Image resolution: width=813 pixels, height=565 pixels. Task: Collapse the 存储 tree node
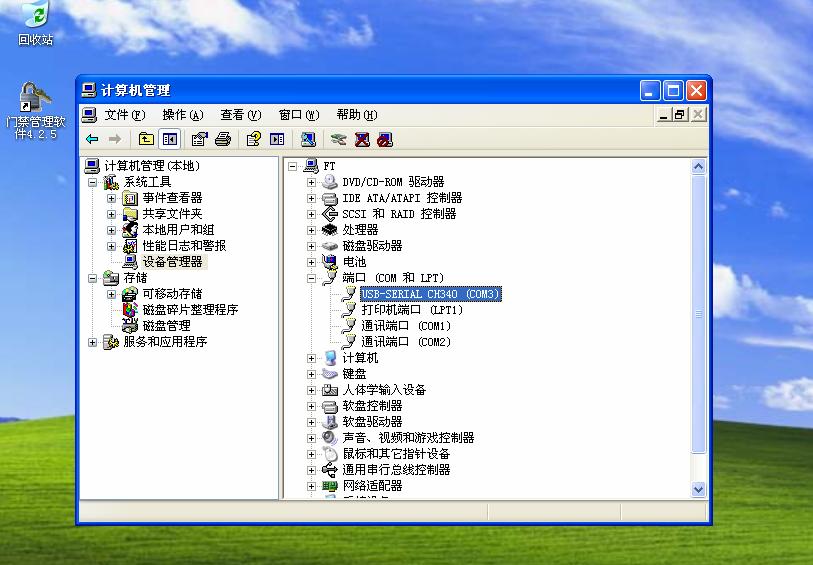(93, 278)
